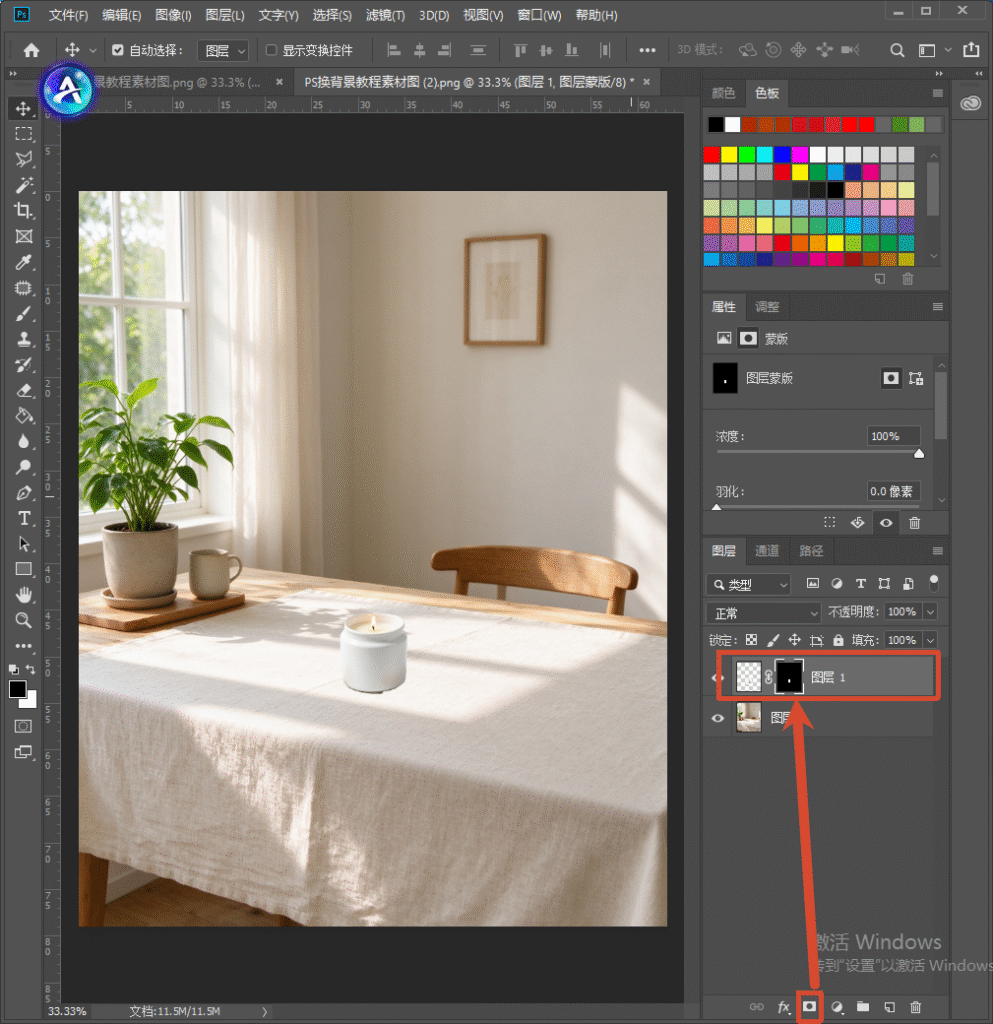
Task: Adjust the 浓度 density slider handle
Action: (919, 454)
